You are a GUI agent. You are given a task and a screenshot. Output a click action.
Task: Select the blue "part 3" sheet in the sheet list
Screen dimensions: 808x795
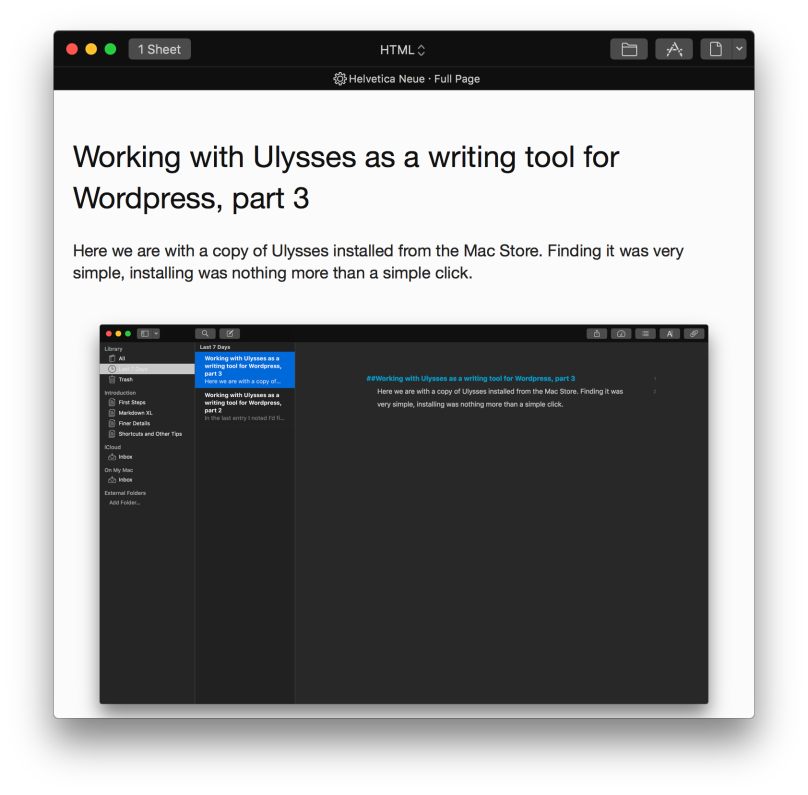tap(245, 369)
